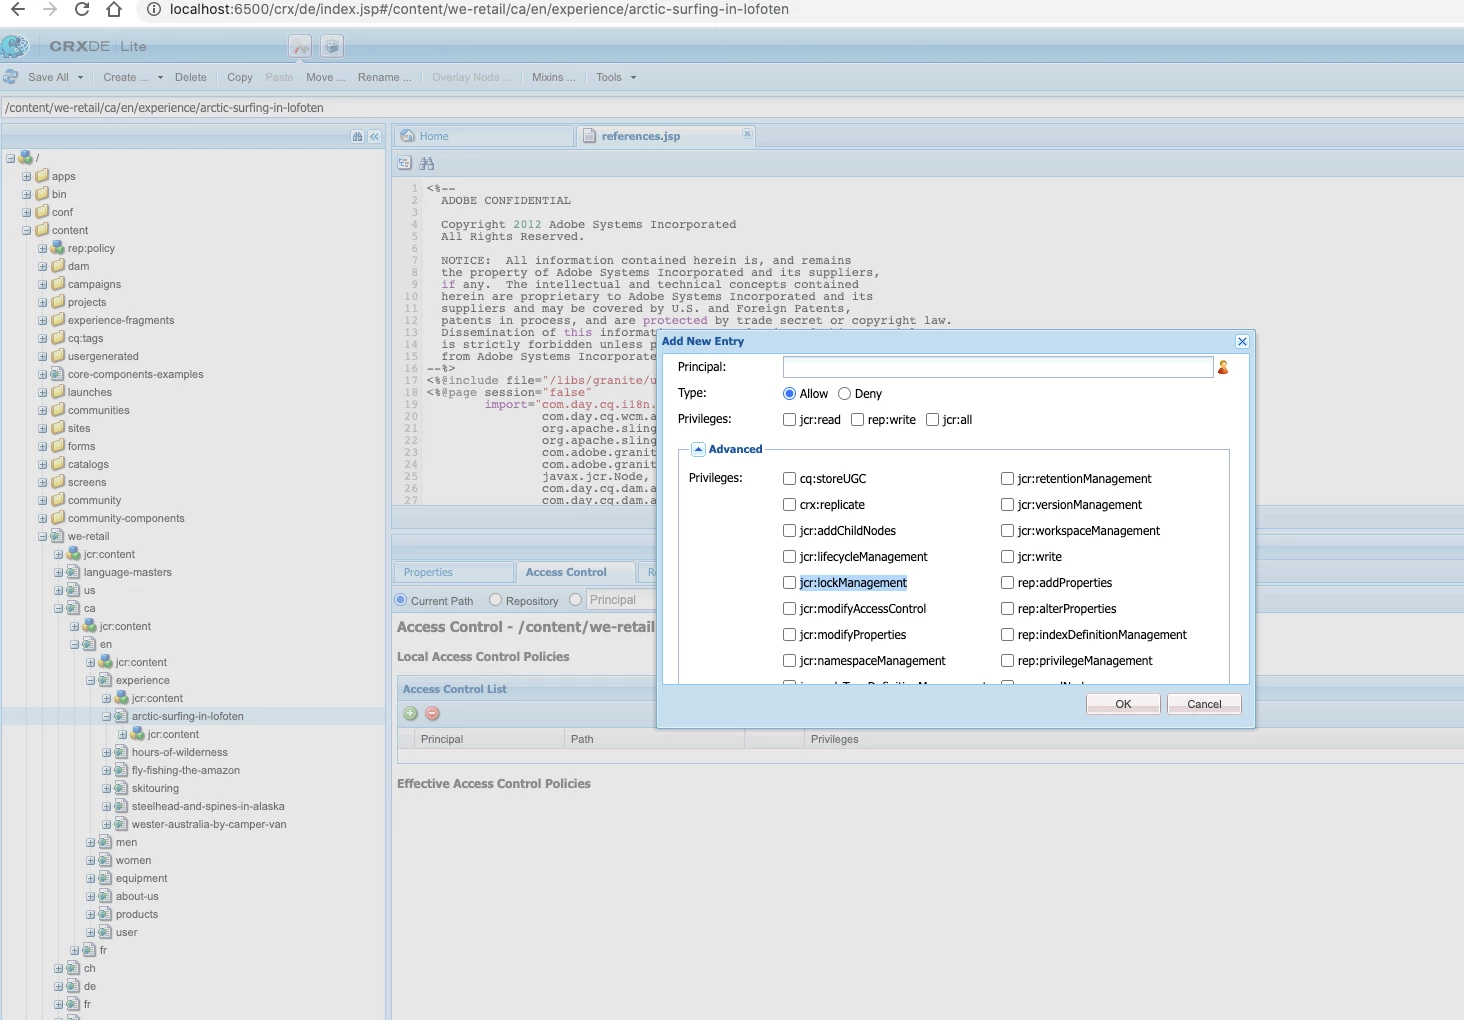Click the arctic-surfing-in-lofoten page icon

coord(122,716)
